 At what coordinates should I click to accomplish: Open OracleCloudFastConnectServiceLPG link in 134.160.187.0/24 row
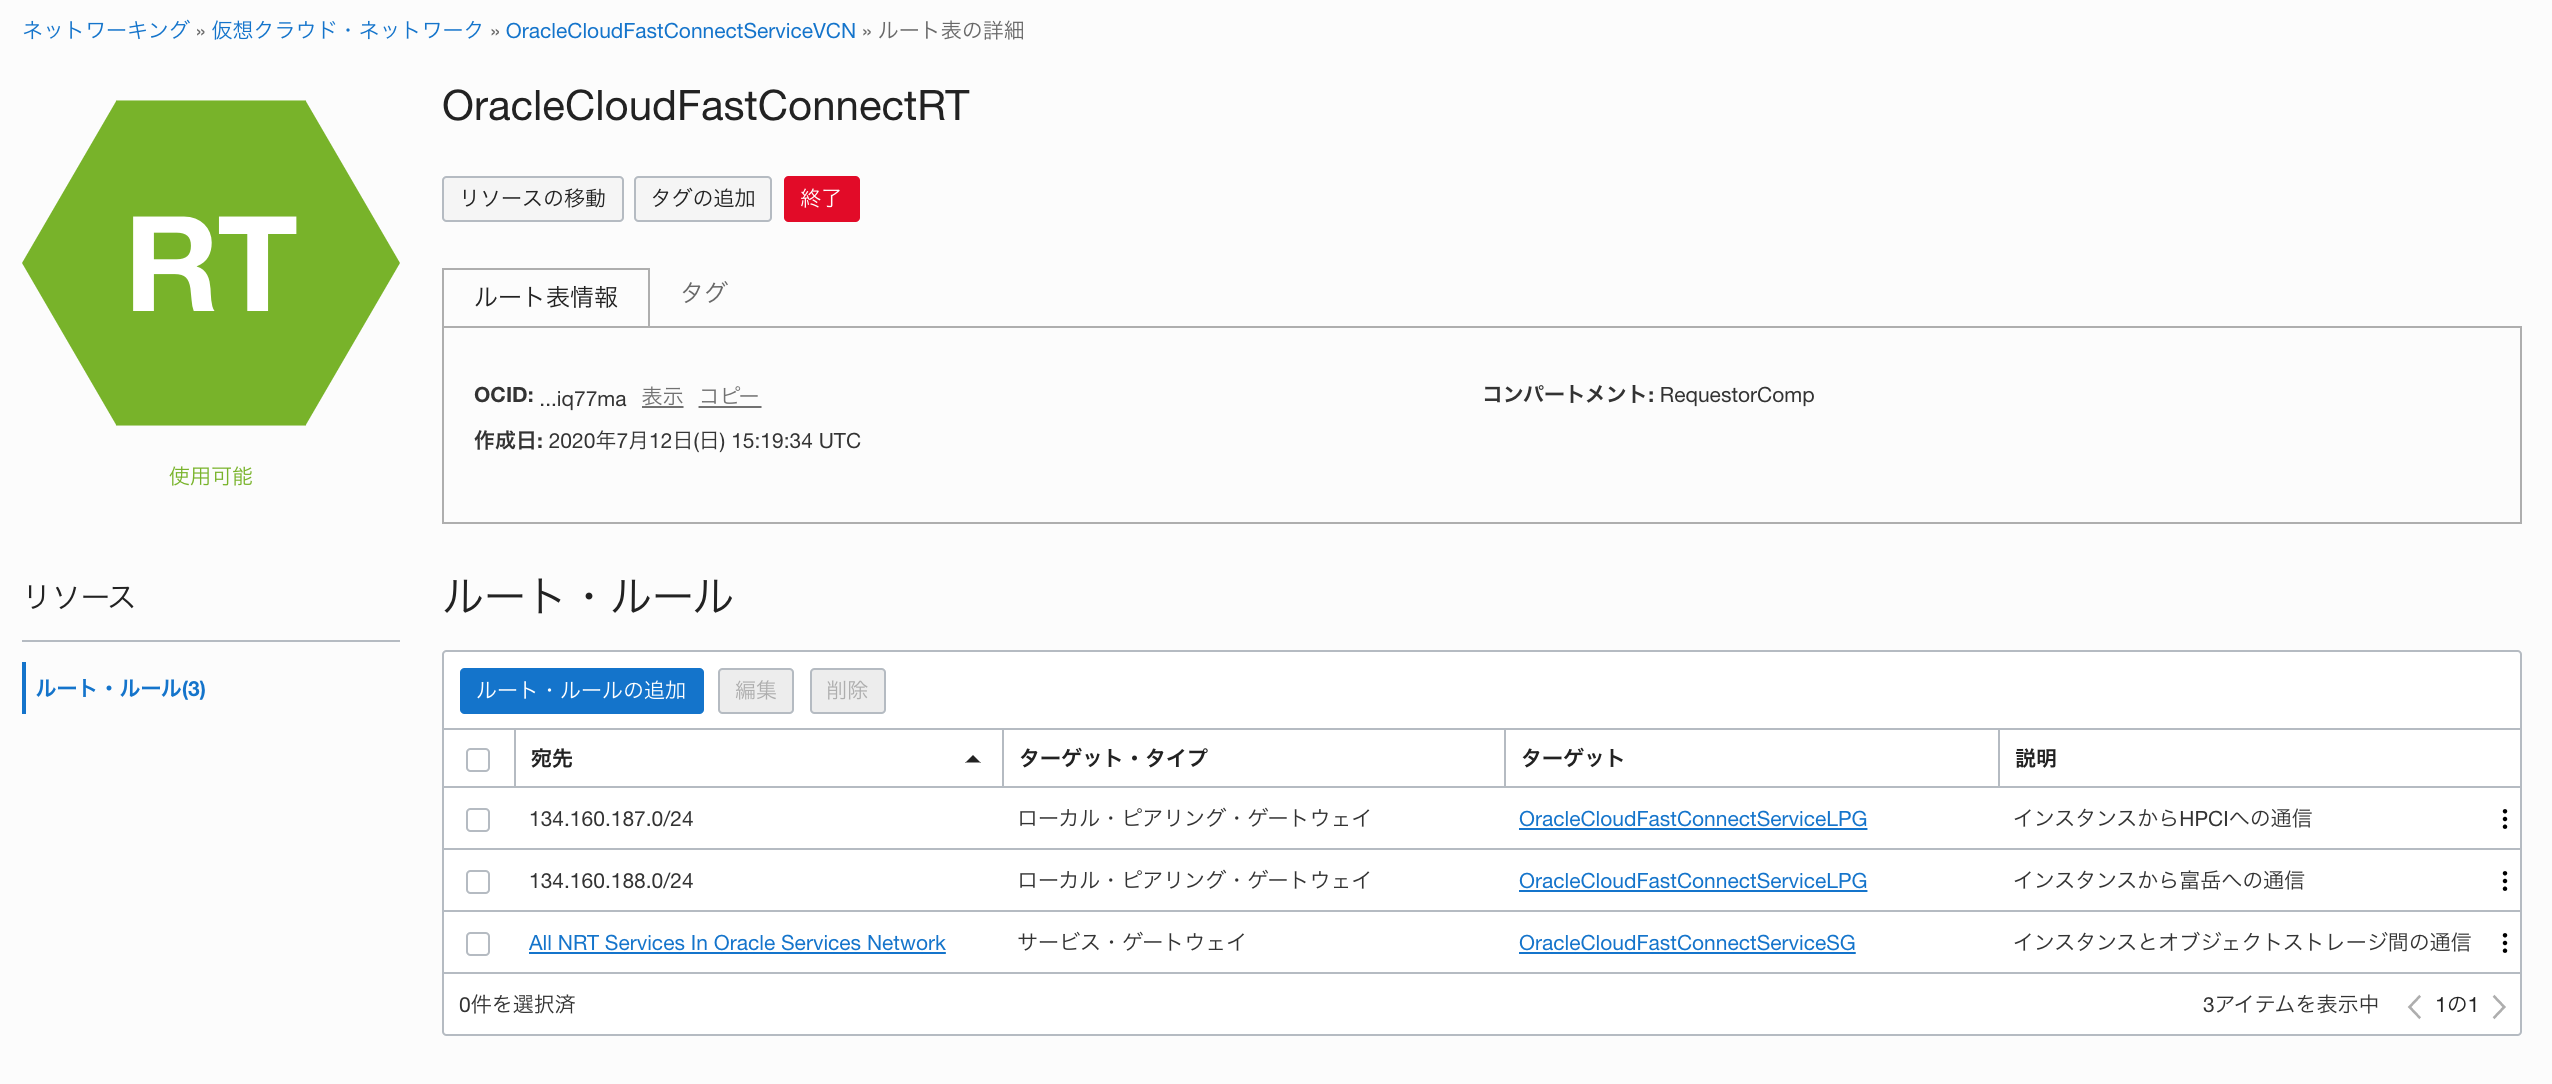[1693, 819]
